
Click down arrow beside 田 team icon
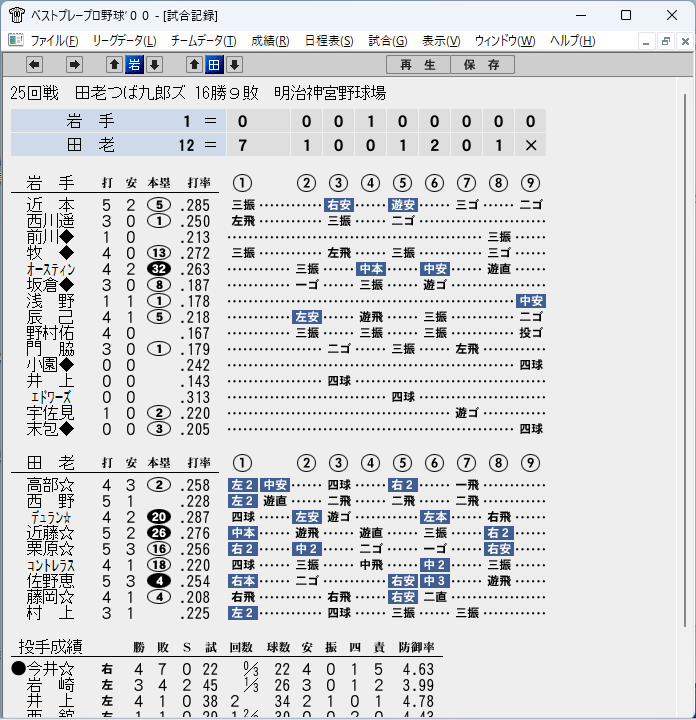pos(235,65)
